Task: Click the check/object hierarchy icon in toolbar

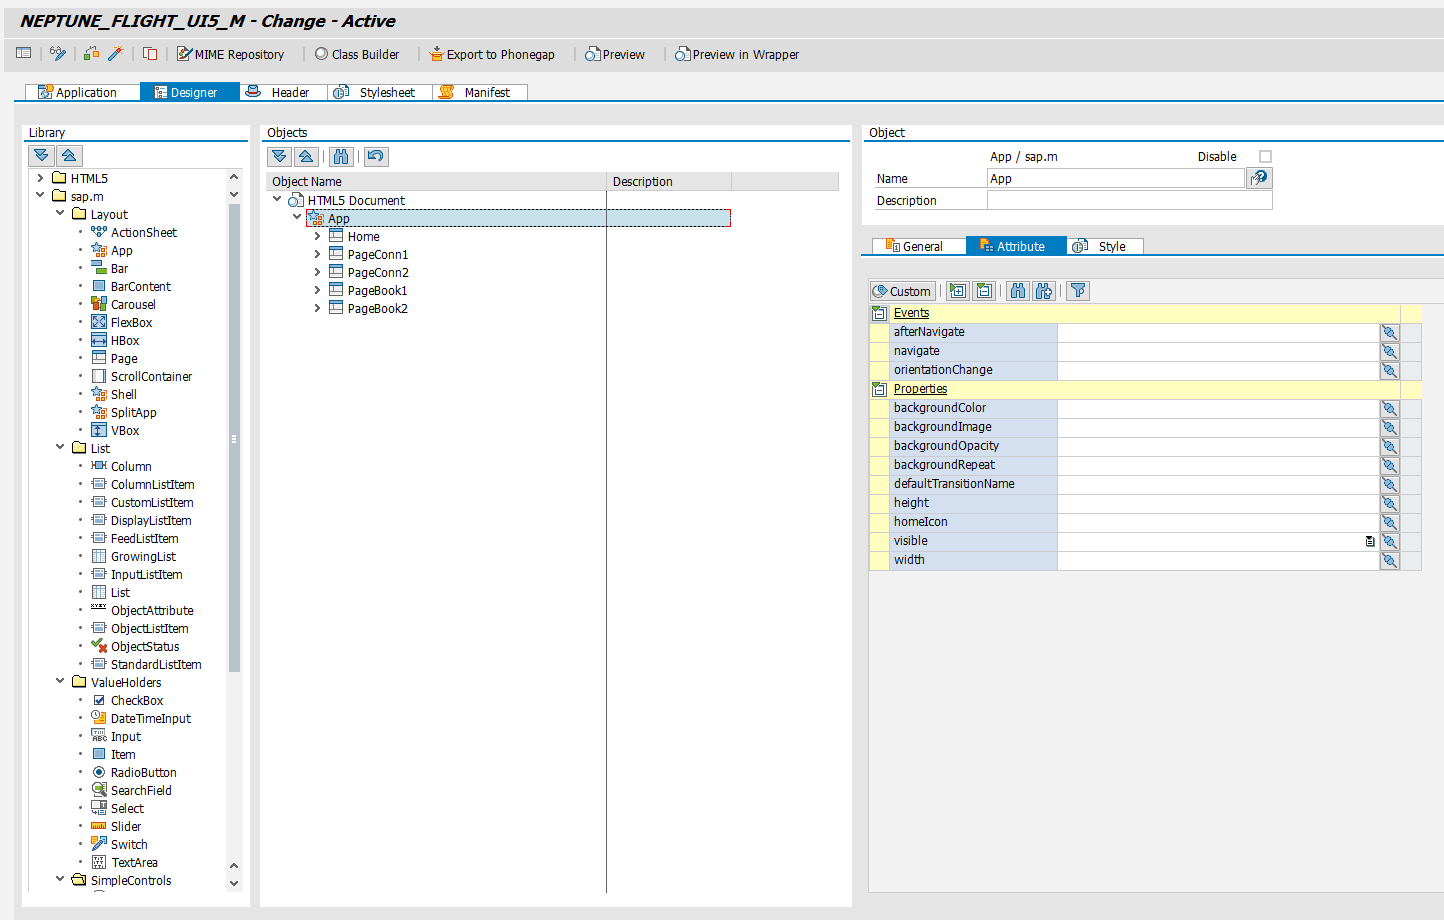Action: (x=92, y=54)
